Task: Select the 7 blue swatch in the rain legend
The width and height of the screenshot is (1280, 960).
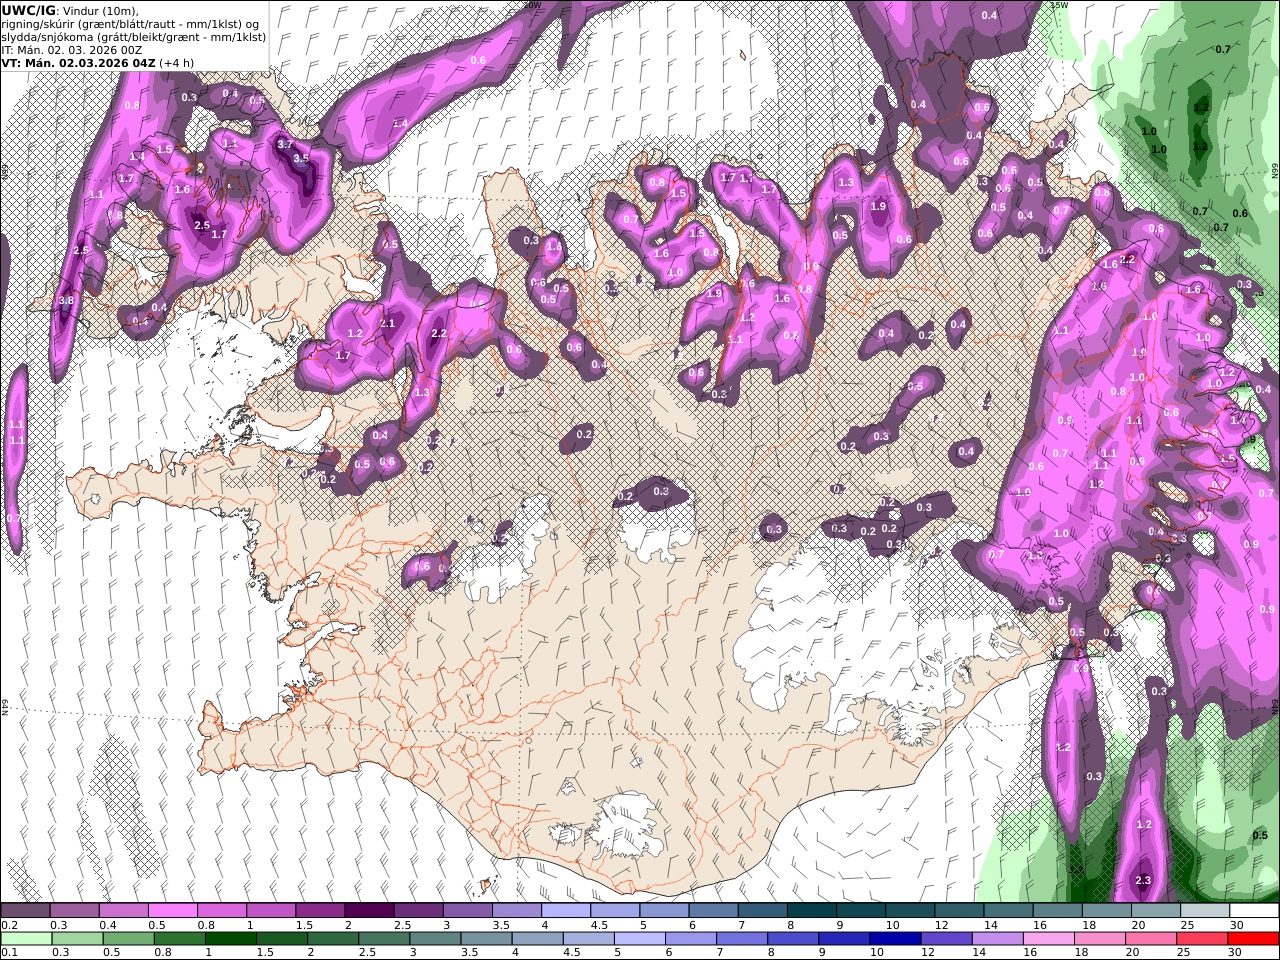Action: [x=742, y=939]
